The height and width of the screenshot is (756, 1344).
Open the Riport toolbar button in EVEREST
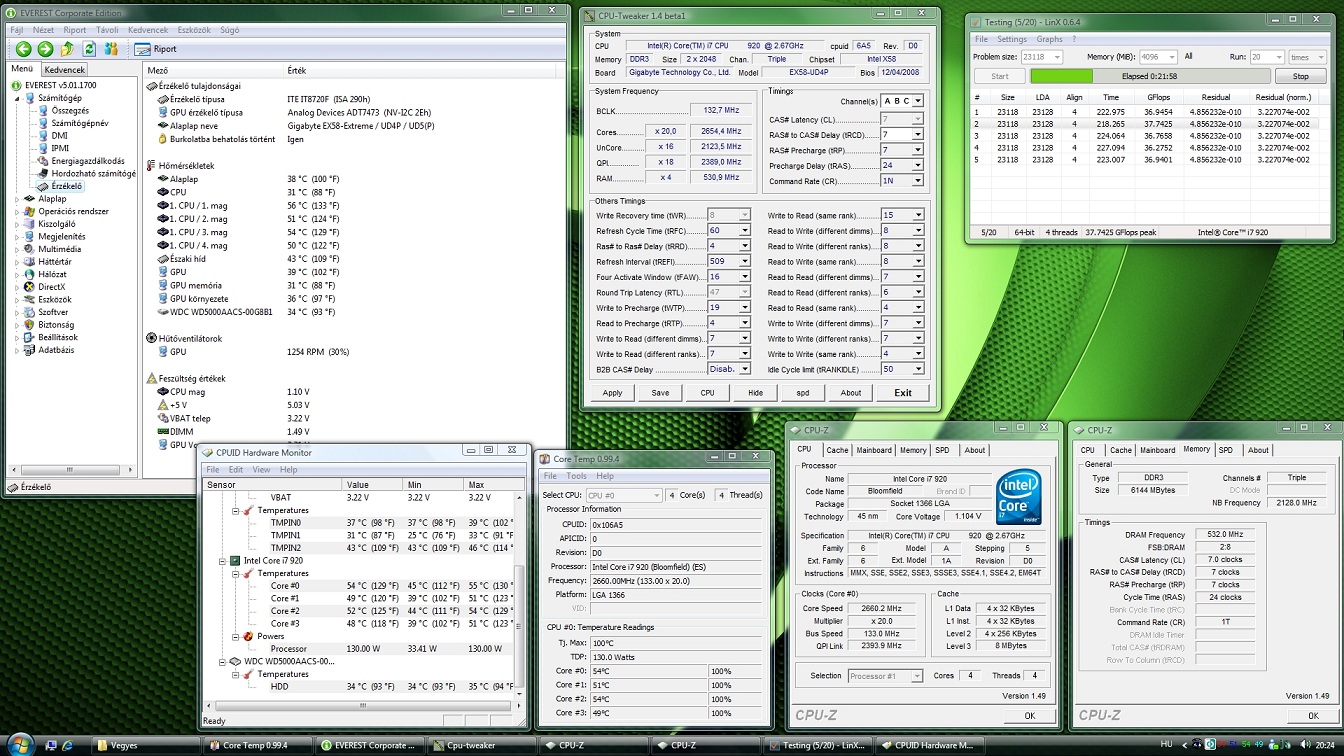point(155,49)
